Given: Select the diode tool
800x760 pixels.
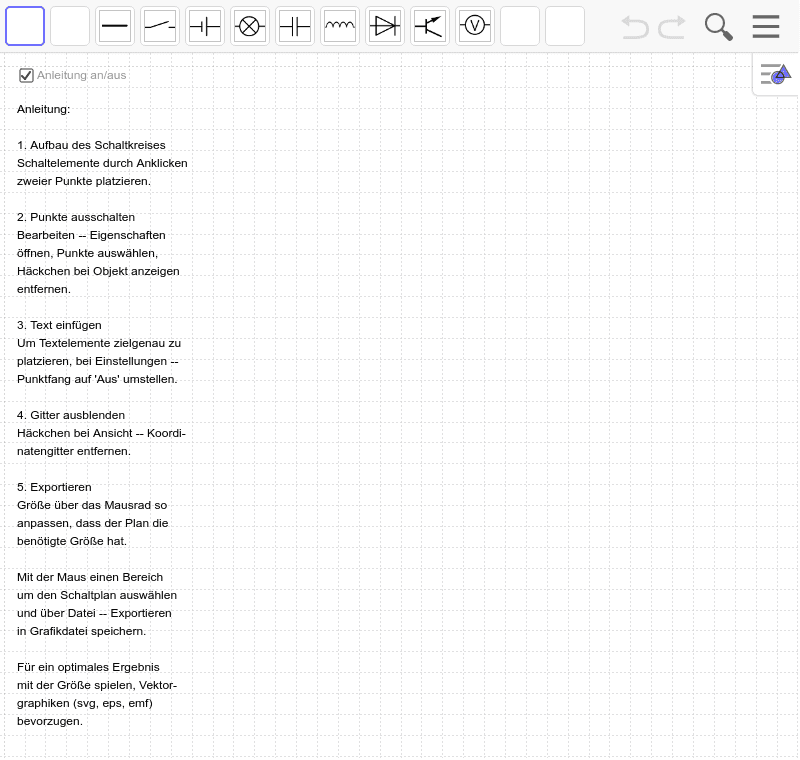Looking at the screenshot, I should 385,26.
